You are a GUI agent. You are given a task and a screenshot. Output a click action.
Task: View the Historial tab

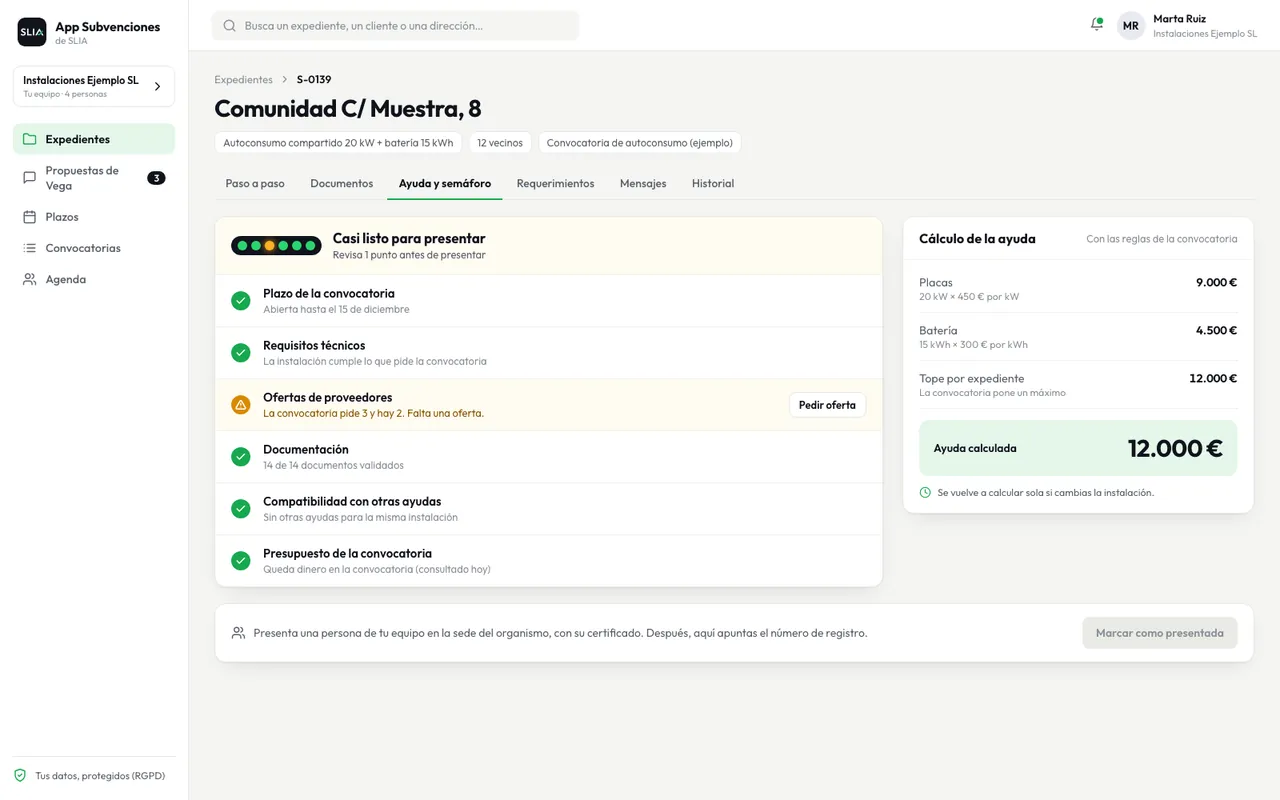click(713, 184)
